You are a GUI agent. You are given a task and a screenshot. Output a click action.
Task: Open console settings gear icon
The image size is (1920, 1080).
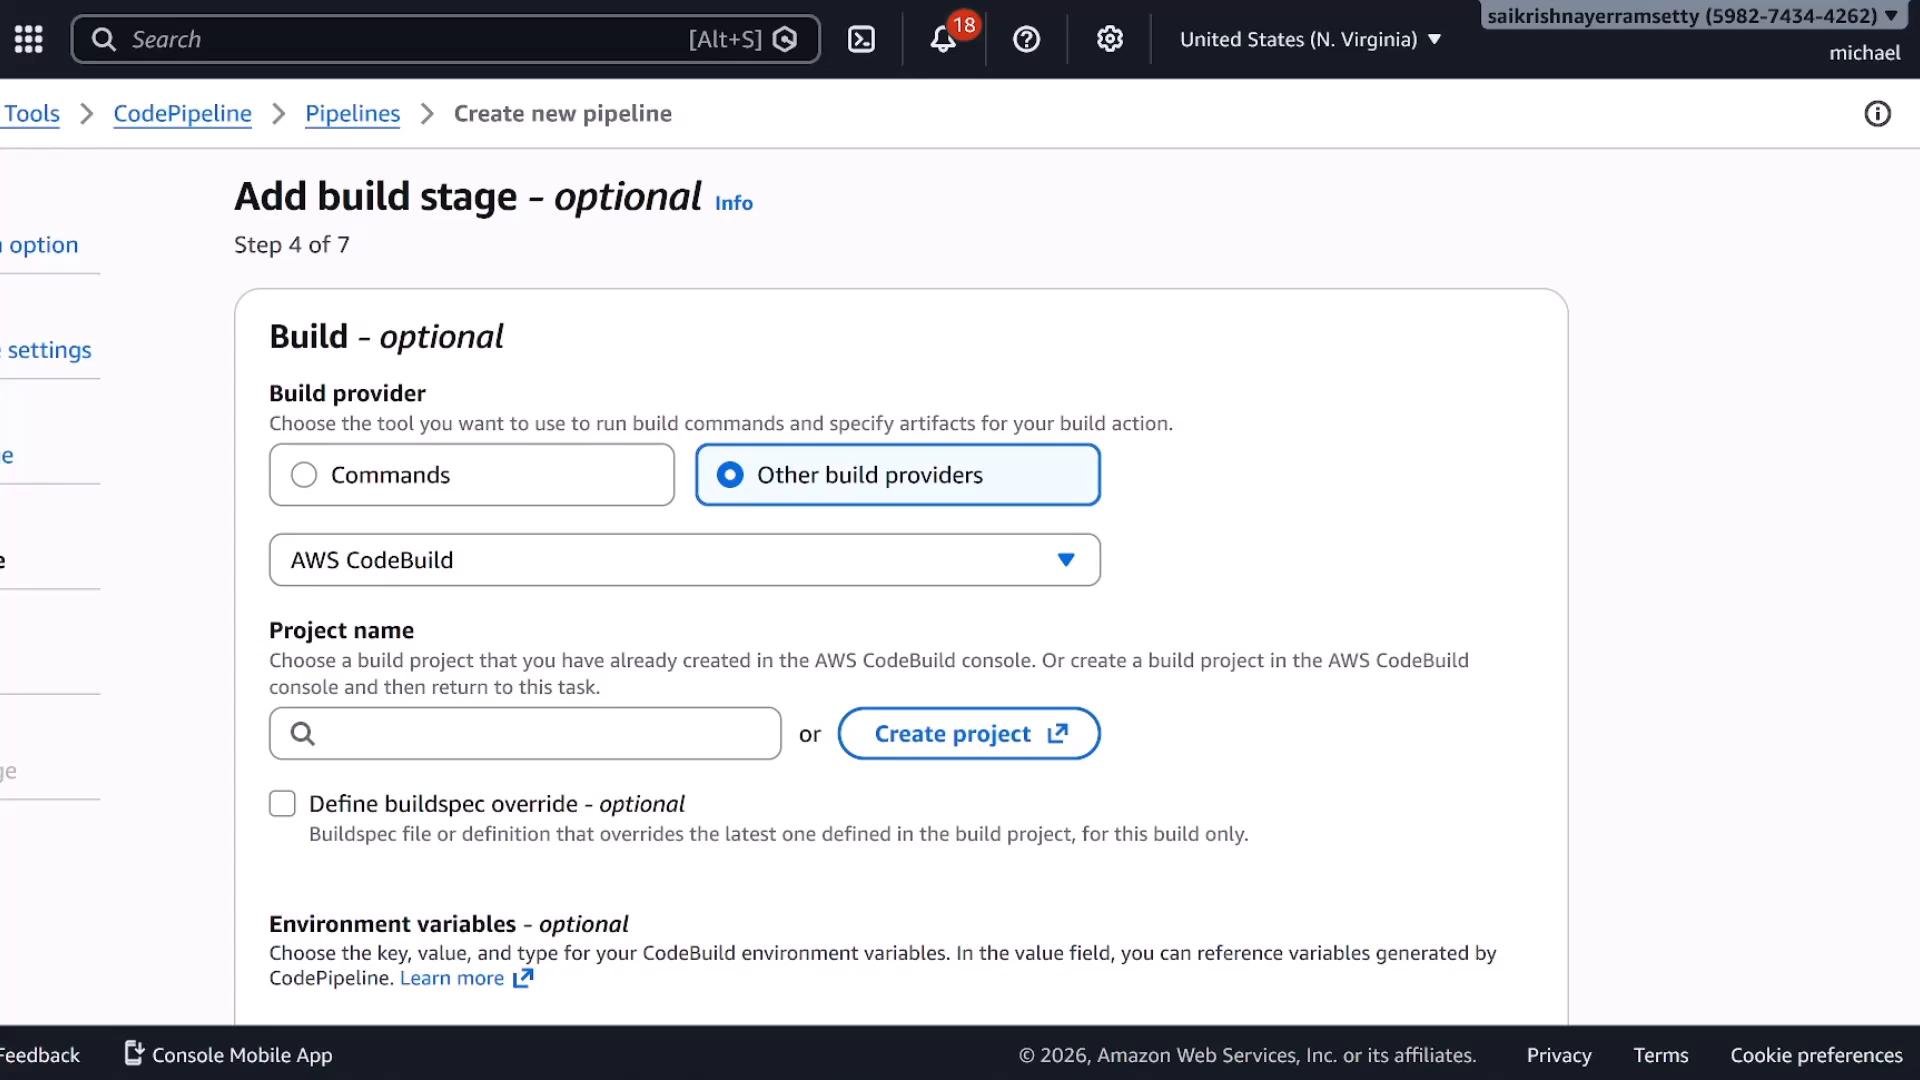(x=1109, y=39)
